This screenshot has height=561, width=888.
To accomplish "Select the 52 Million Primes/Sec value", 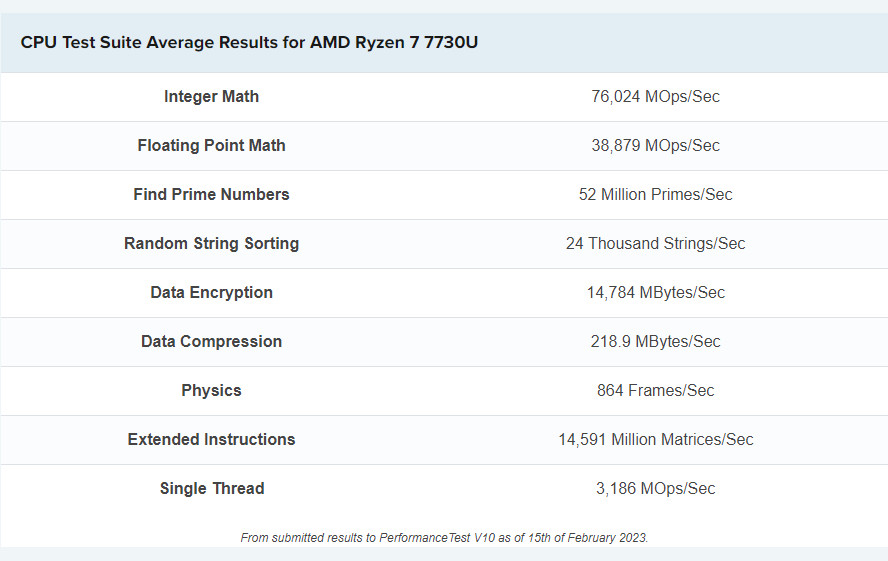I will [x=655, y=195].
